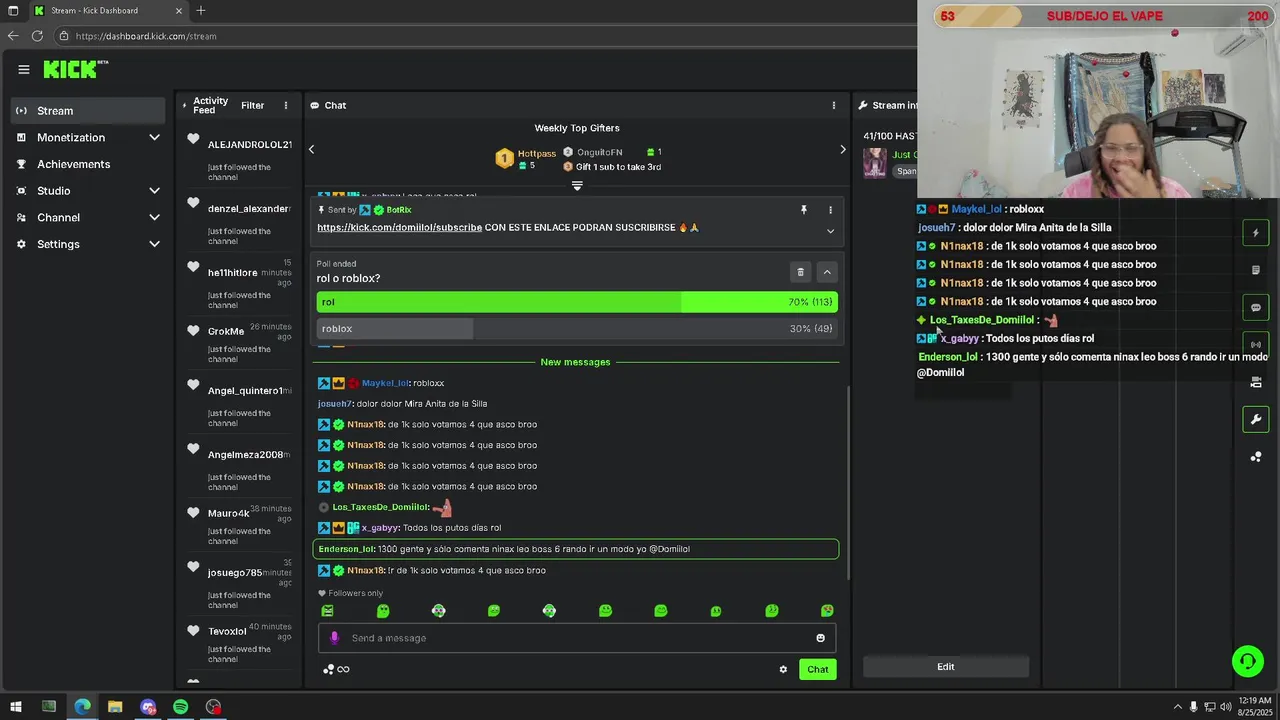
Task: Open pinned message options menu
Action: tap(830, 210)
